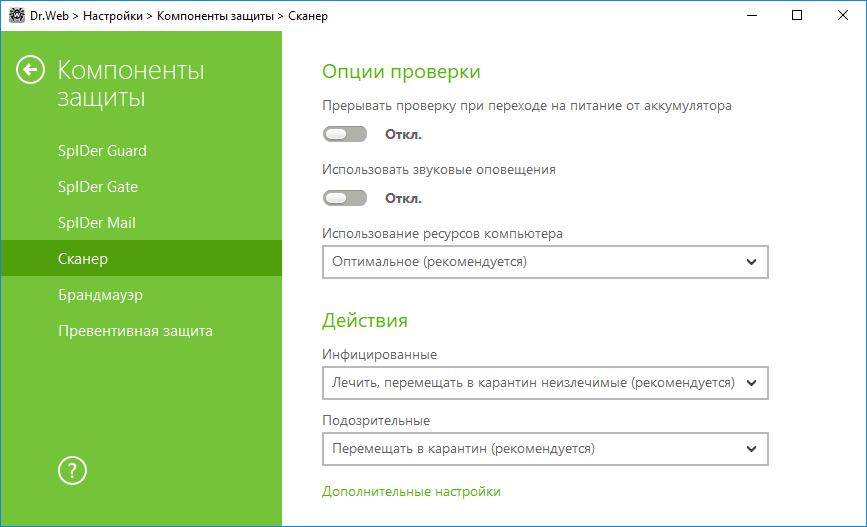Click the Компоненты защиты heading

pyautogui.click(x=131, y=84)
